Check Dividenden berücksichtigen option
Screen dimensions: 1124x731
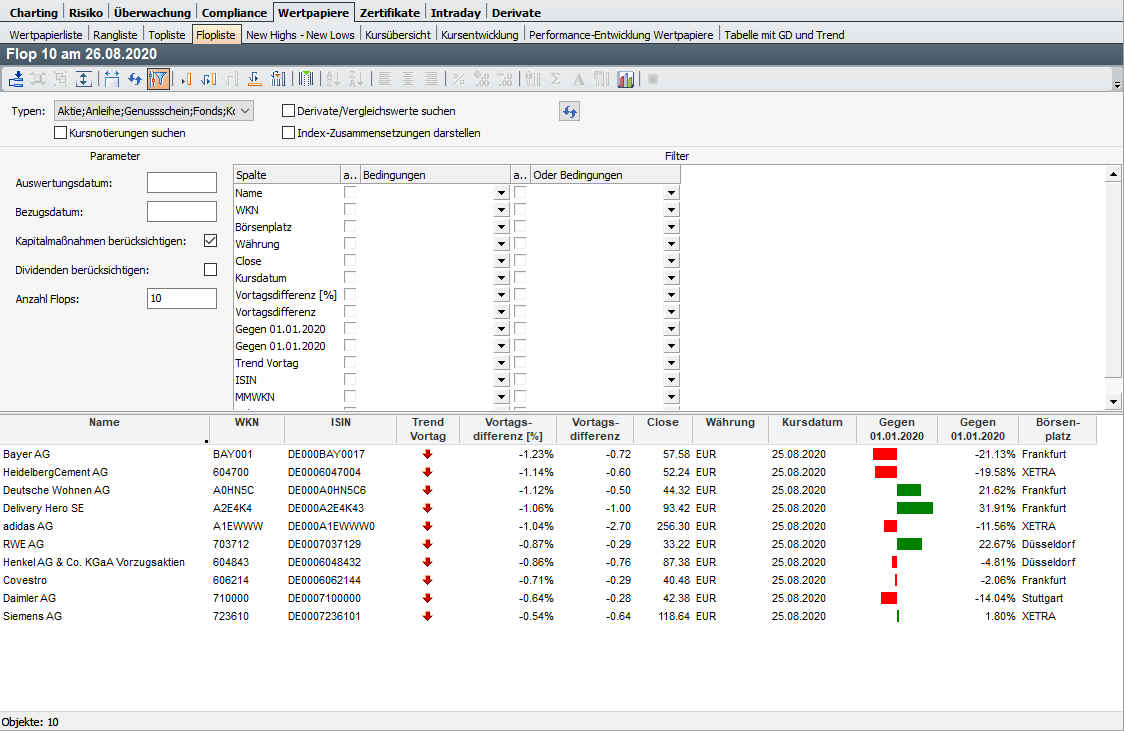(210, 269)
